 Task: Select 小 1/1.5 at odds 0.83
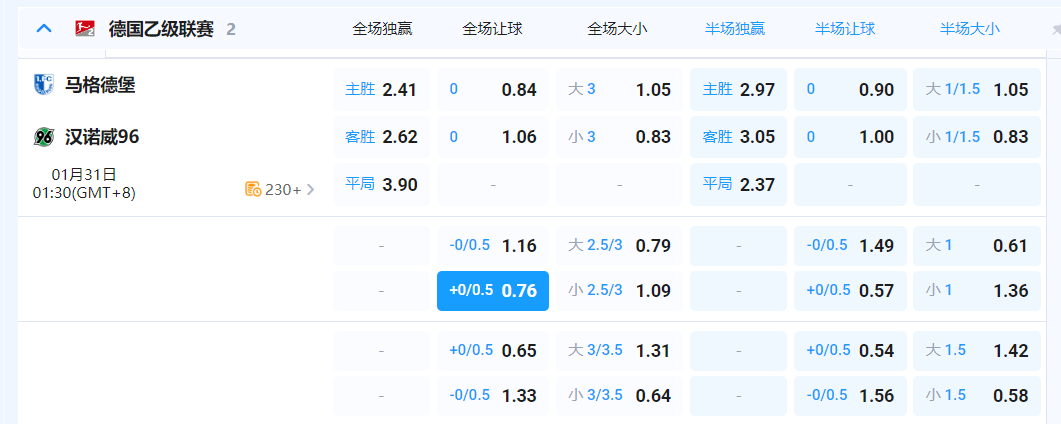(x=976, y=137)
